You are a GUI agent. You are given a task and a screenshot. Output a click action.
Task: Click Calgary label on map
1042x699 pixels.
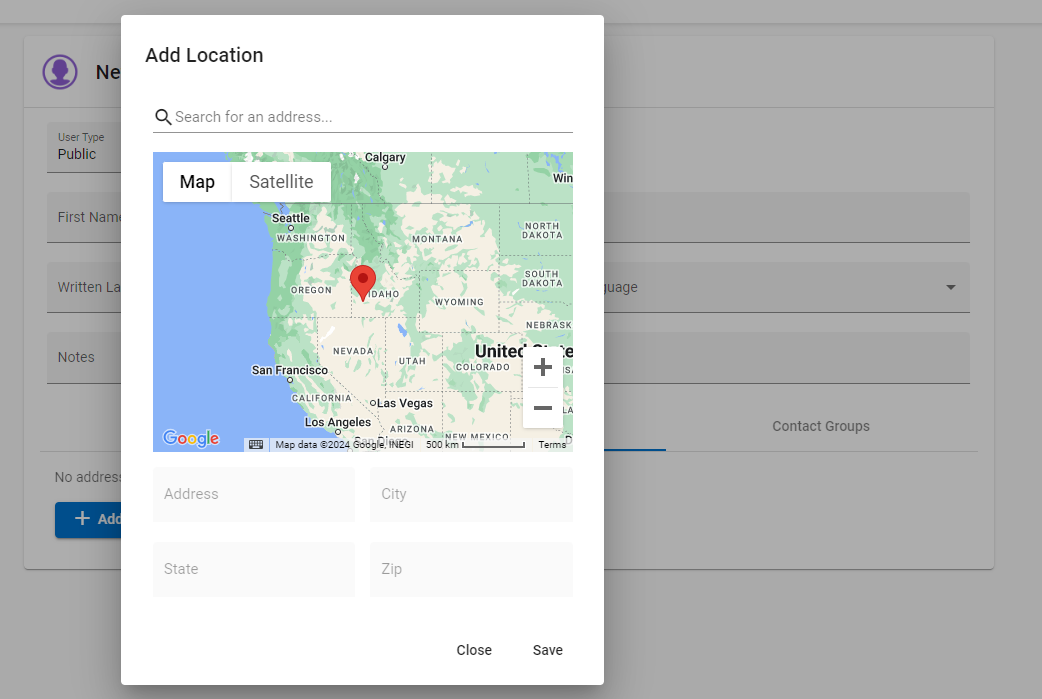pos(385,157)
